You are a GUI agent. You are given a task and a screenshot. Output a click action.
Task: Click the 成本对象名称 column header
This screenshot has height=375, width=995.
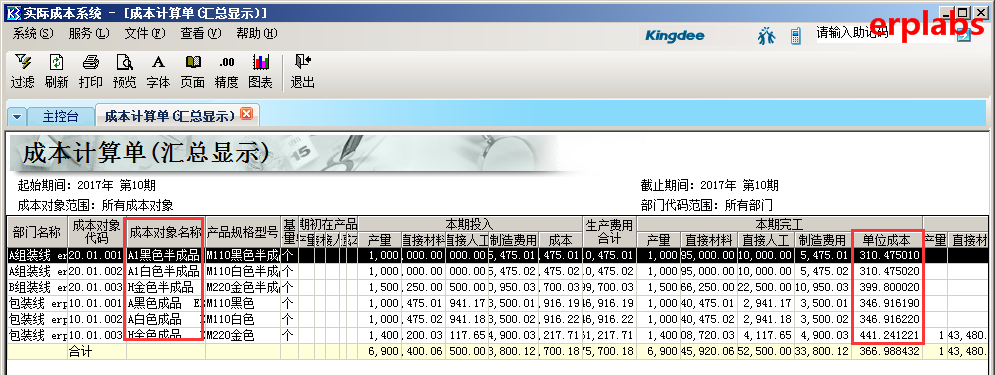pyautogui.click(x=166, y=232)
